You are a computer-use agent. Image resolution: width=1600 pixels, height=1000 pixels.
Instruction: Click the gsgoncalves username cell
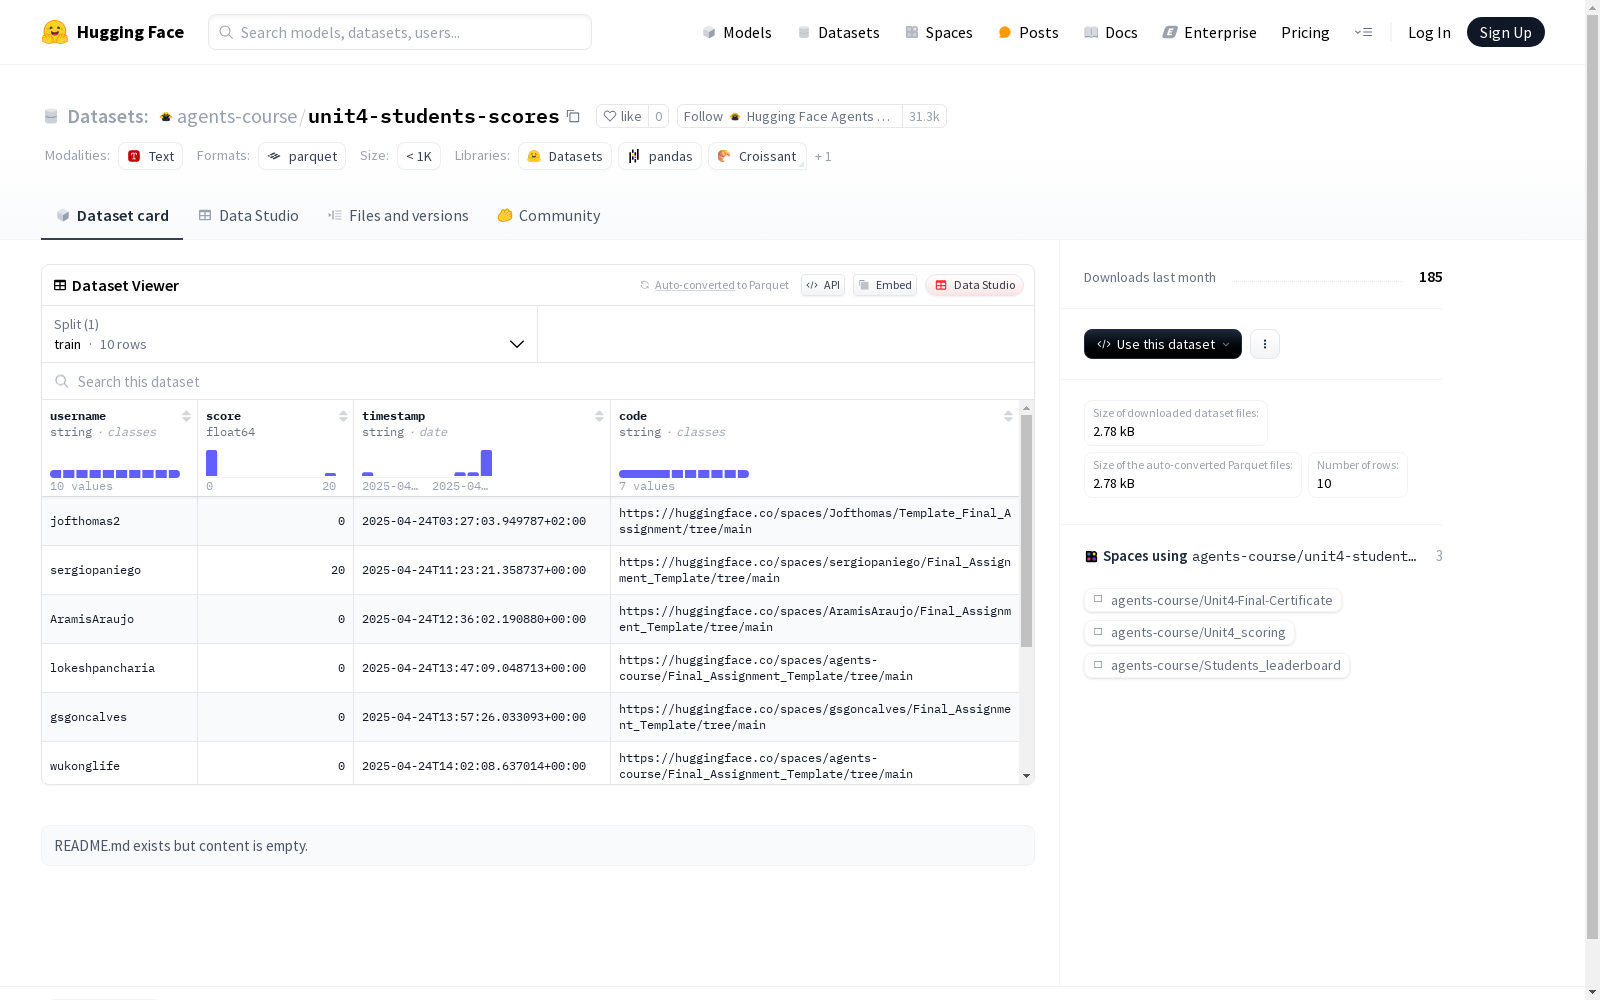119,717
